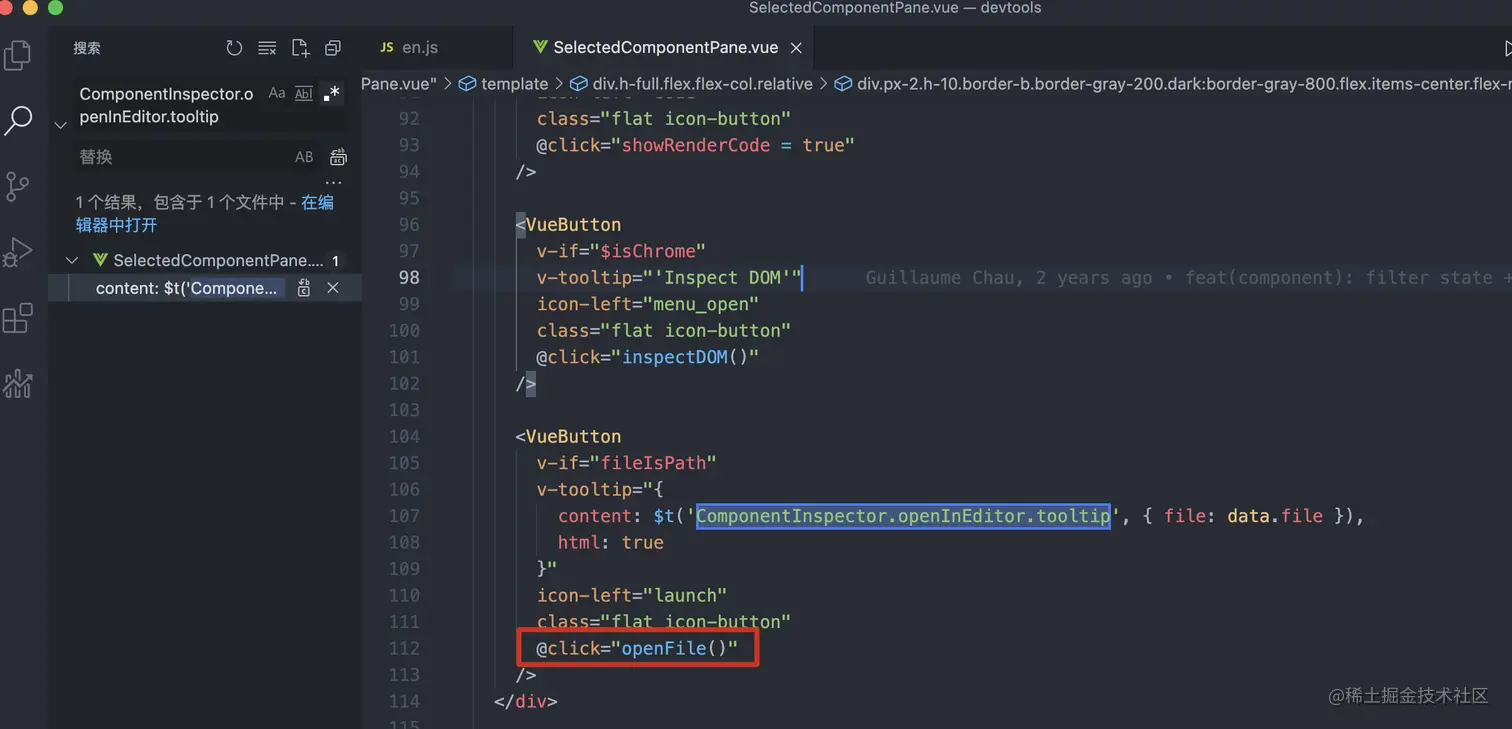
Task: Click the 搜索 panel title
Action: [87, 48]
